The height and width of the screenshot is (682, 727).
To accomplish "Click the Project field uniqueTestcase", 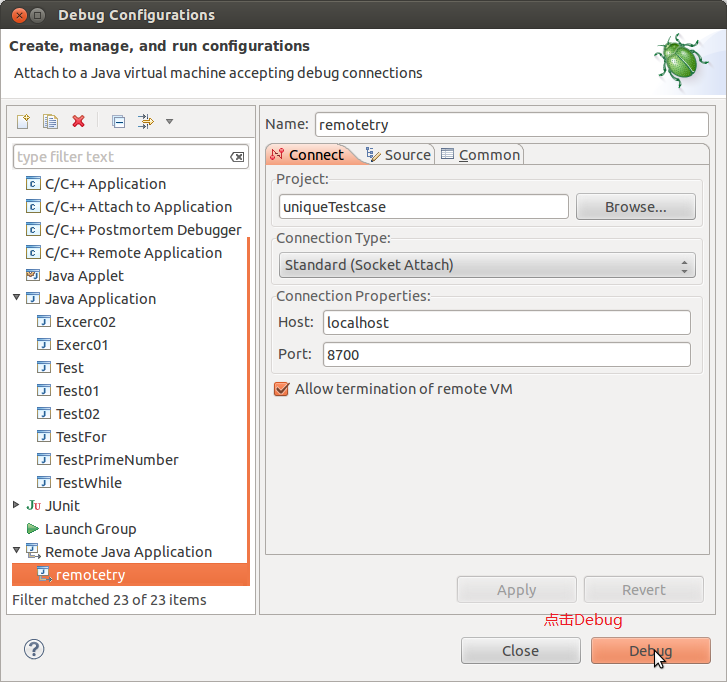I will [x=424, y=207].
